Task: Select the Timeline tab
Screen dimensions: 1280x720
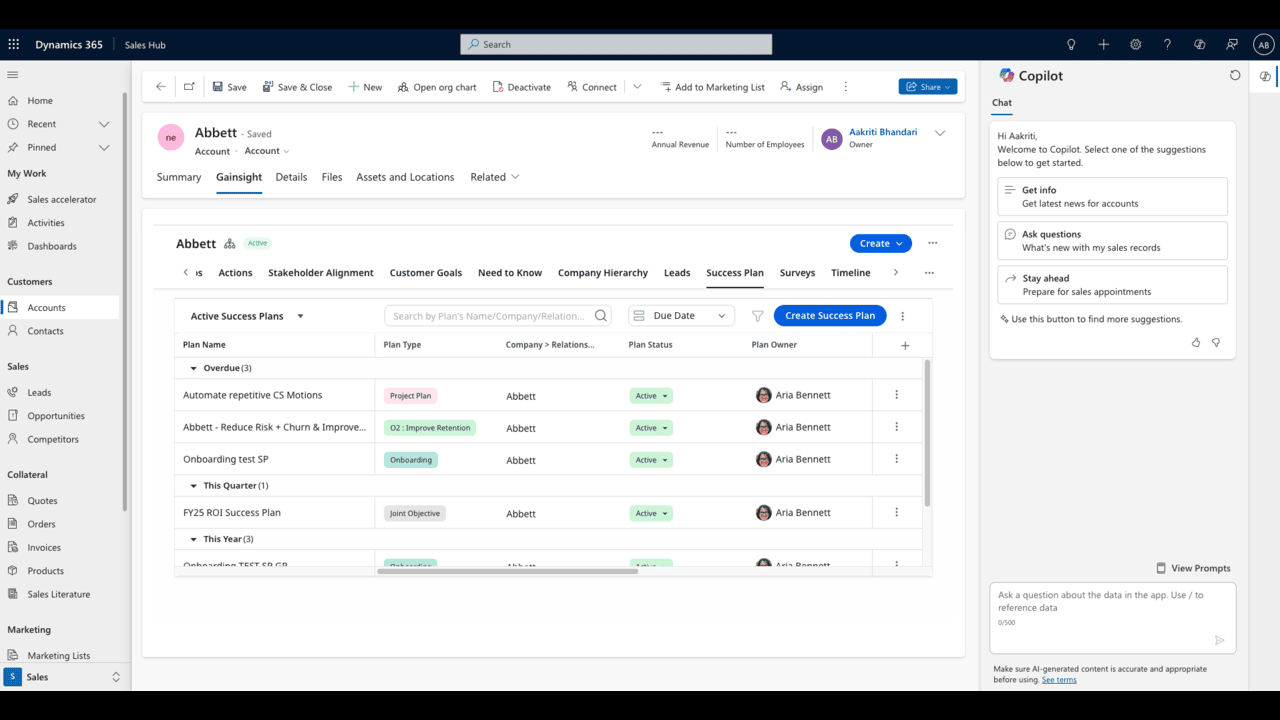Action: (851, 273)
